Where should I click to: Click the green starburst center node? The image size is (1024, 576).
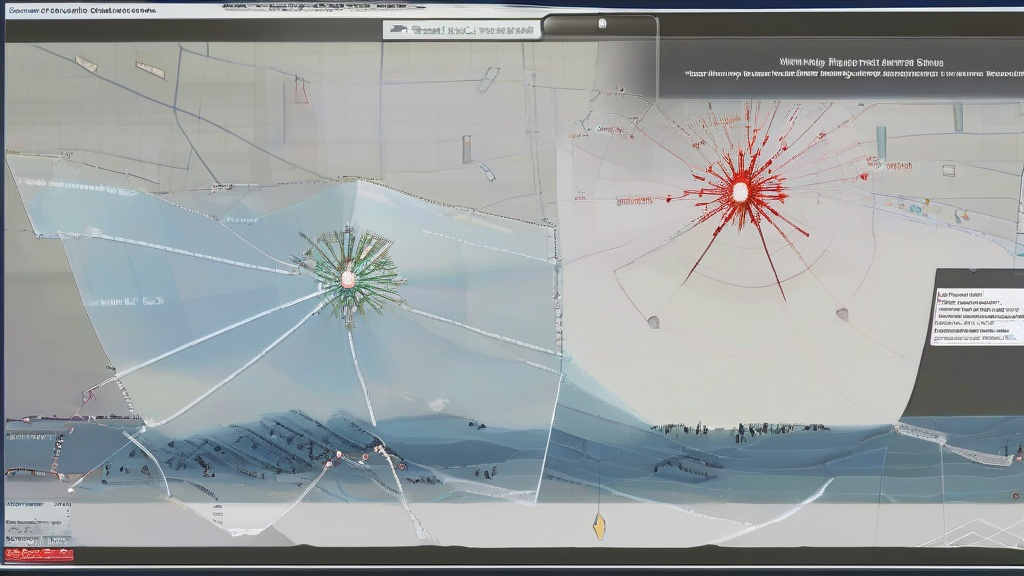point(349,276)
